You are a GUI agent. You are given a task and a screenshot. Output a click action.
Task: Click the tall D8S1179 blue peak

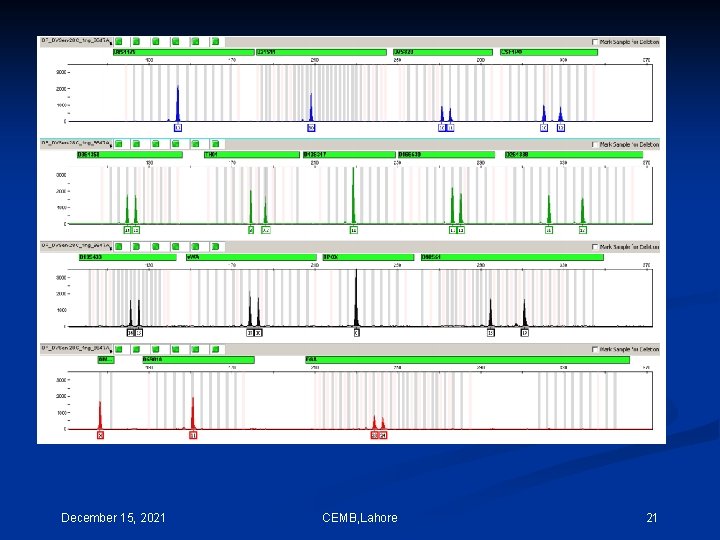click(x=178, y=103)
